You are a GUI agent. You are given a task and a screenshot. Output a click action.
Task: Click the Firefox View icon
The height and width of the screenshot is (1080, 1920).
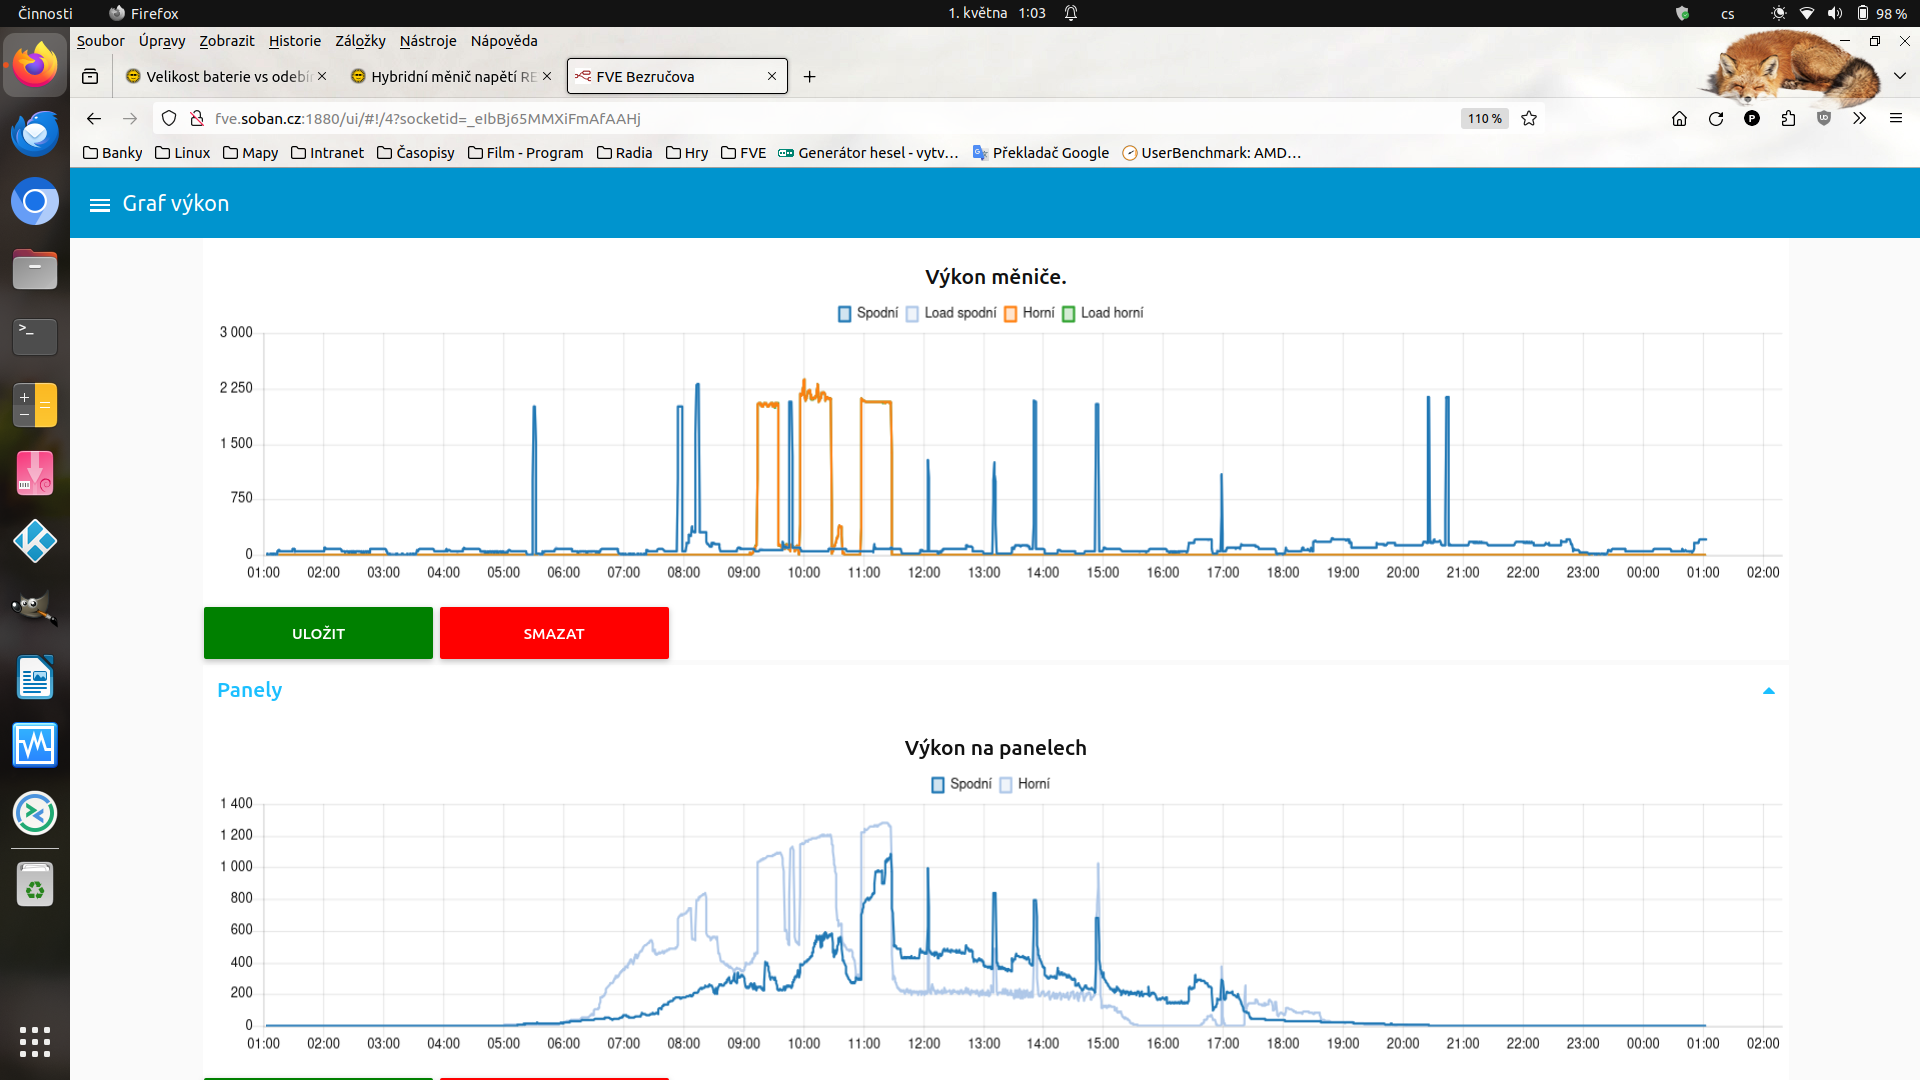pos(90,77)
